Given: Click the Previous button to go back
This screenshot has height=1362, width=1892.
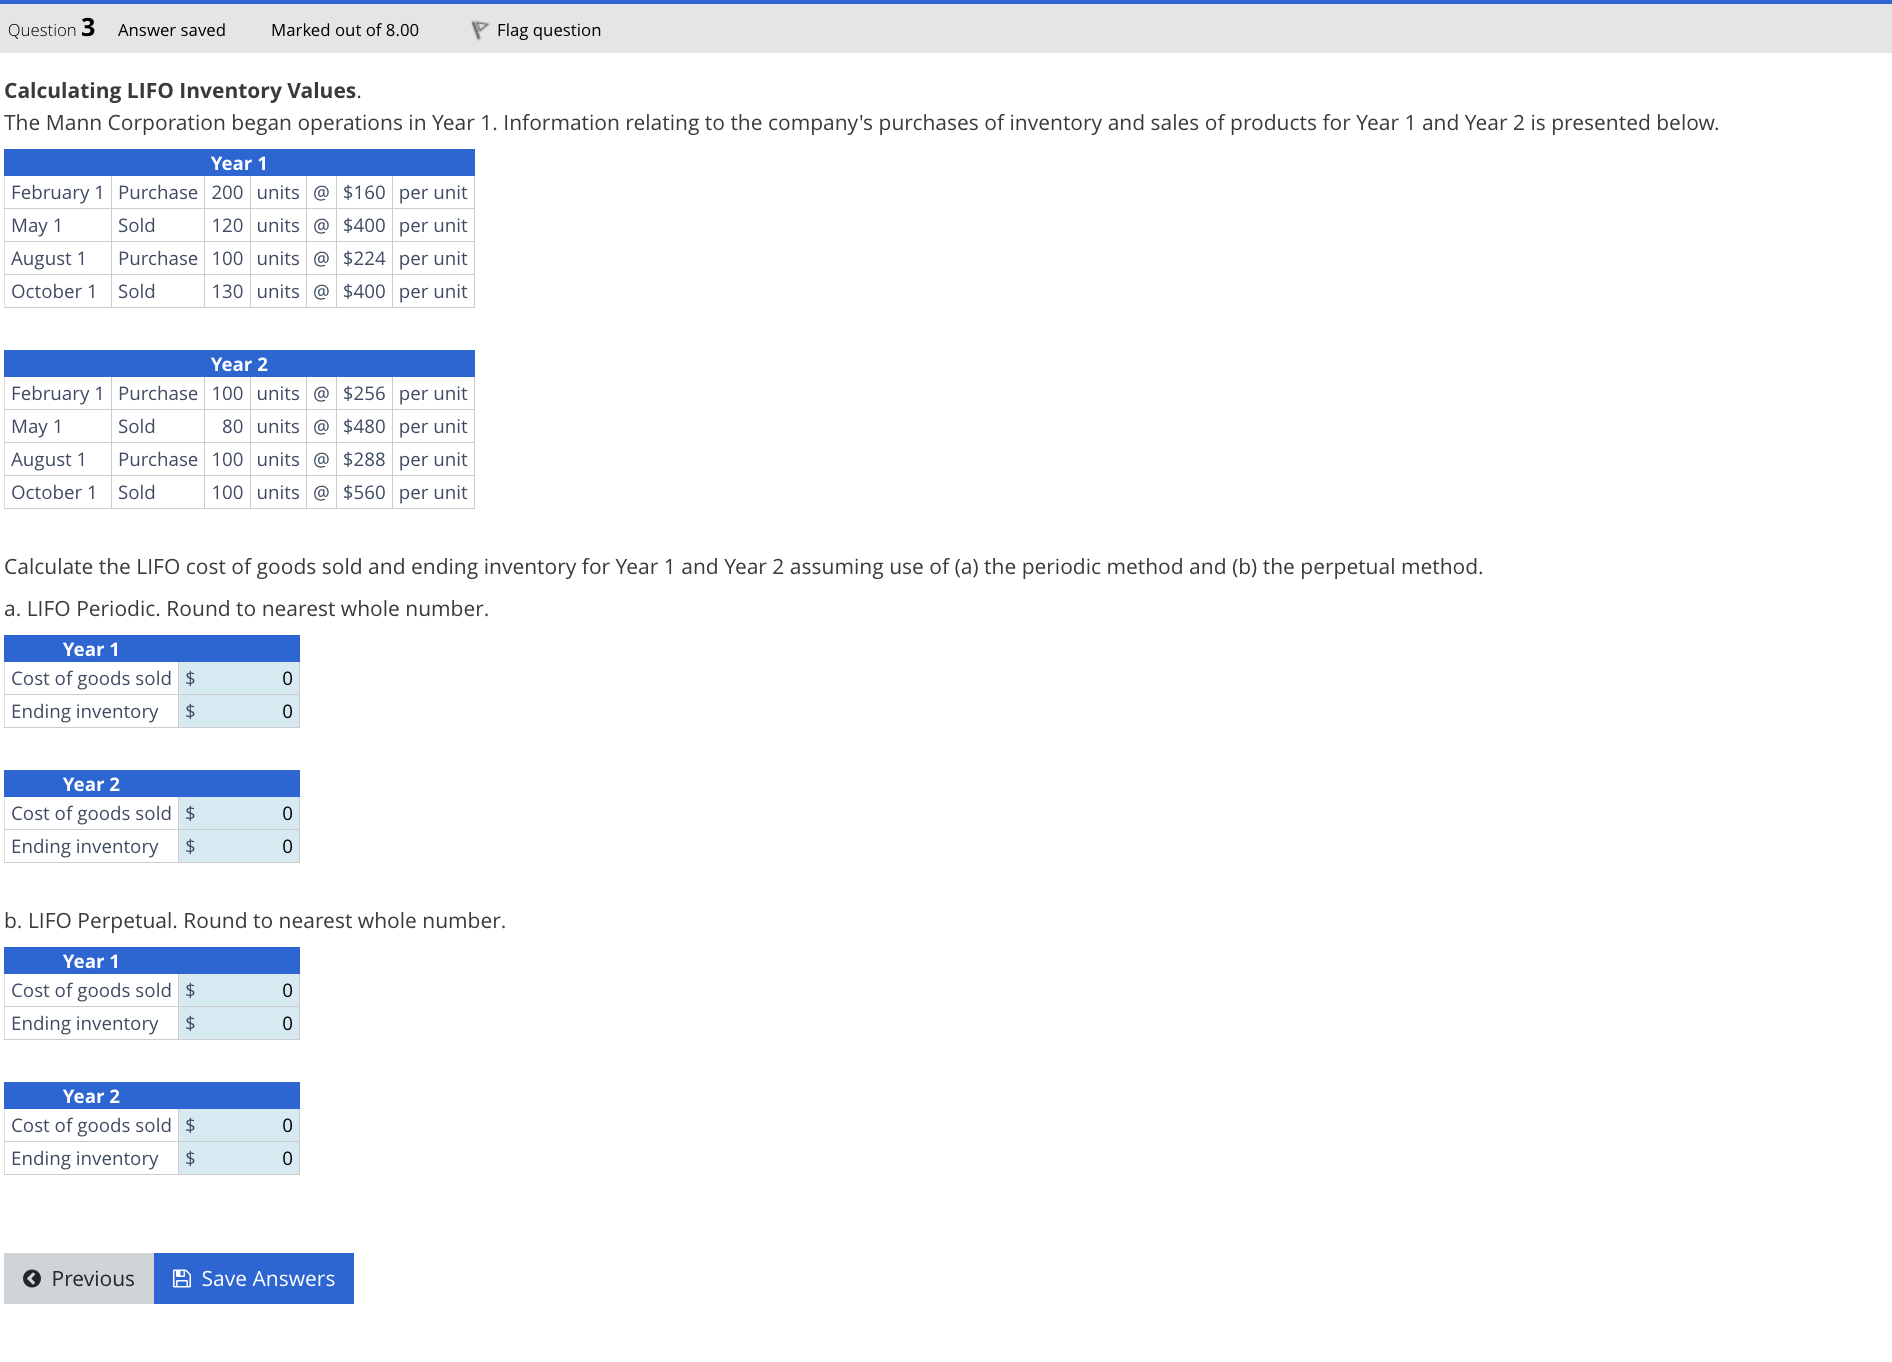Looking at the screenshot, I should click(78, 1277).
